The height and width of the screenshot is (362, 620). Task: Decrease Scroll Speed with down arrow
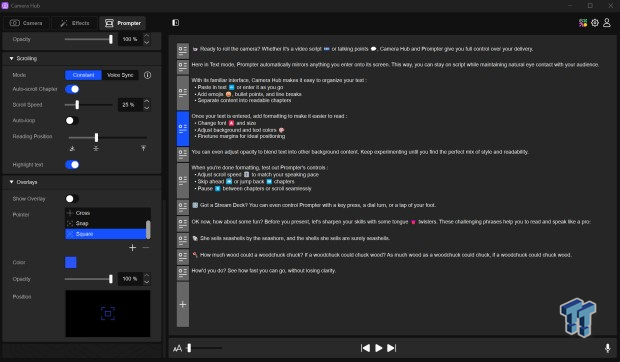click(147, 108)
